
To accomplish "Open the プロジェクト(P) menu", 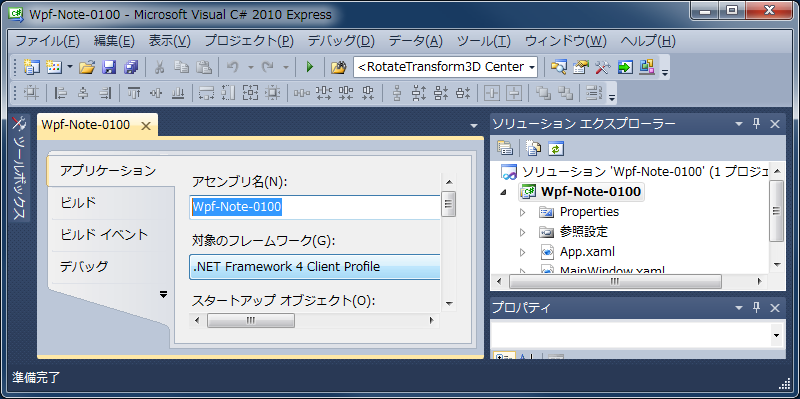I will (249, 41).
